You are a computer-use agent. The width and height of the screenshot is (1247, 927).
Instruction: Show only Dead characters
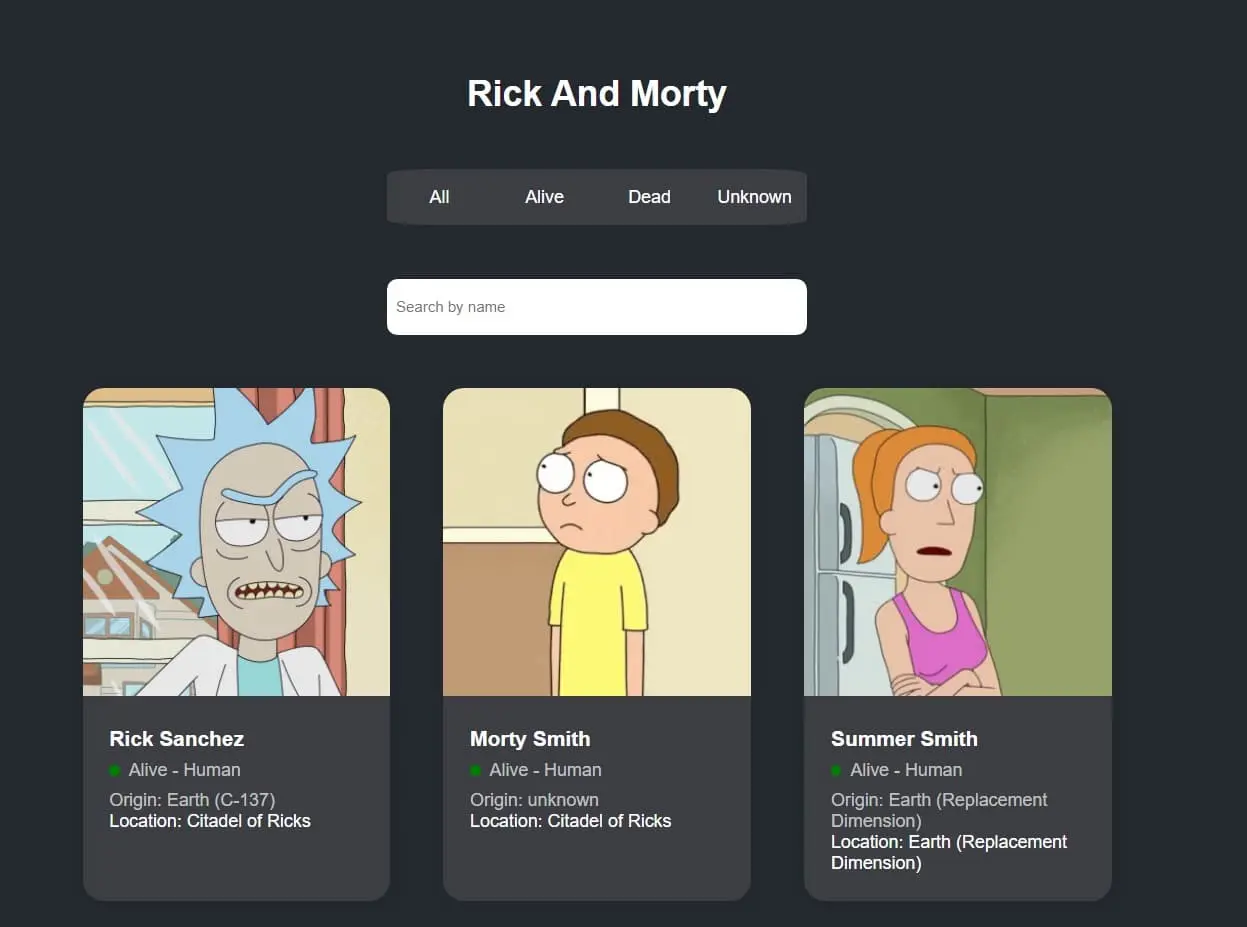coord(649,197)
